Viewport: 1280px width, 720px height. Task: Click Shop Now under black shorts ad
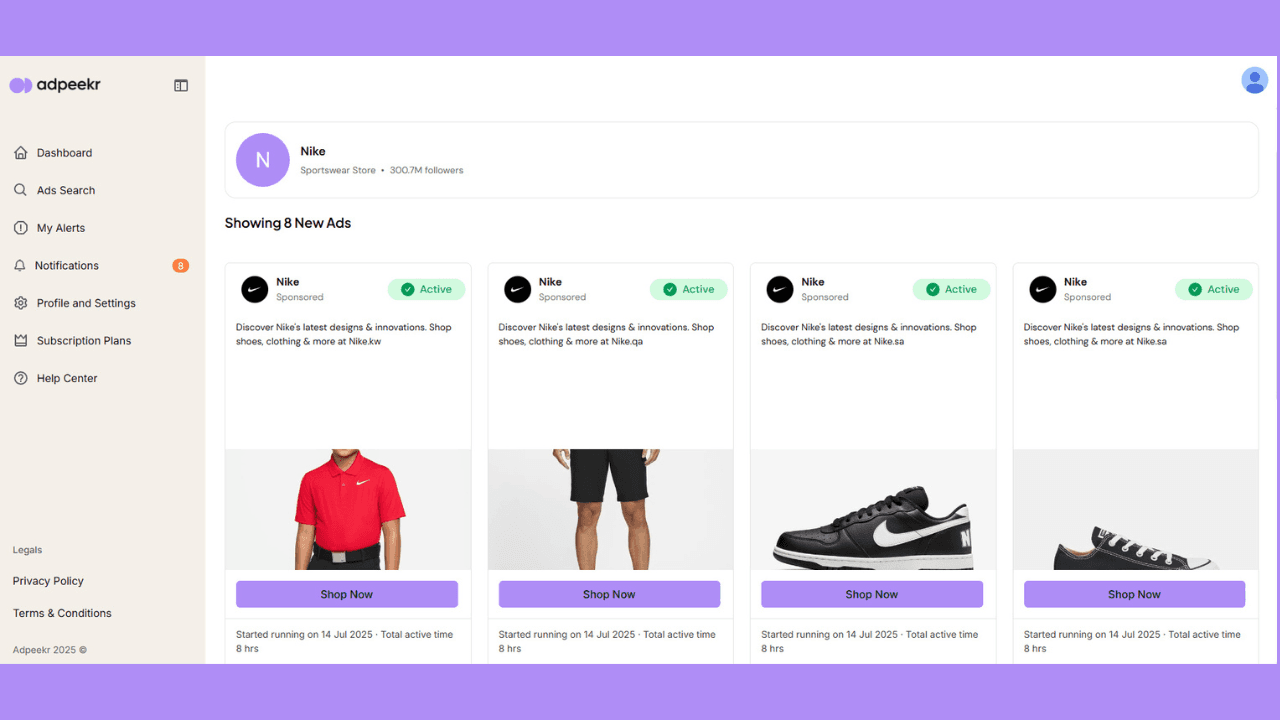[609, 594]
